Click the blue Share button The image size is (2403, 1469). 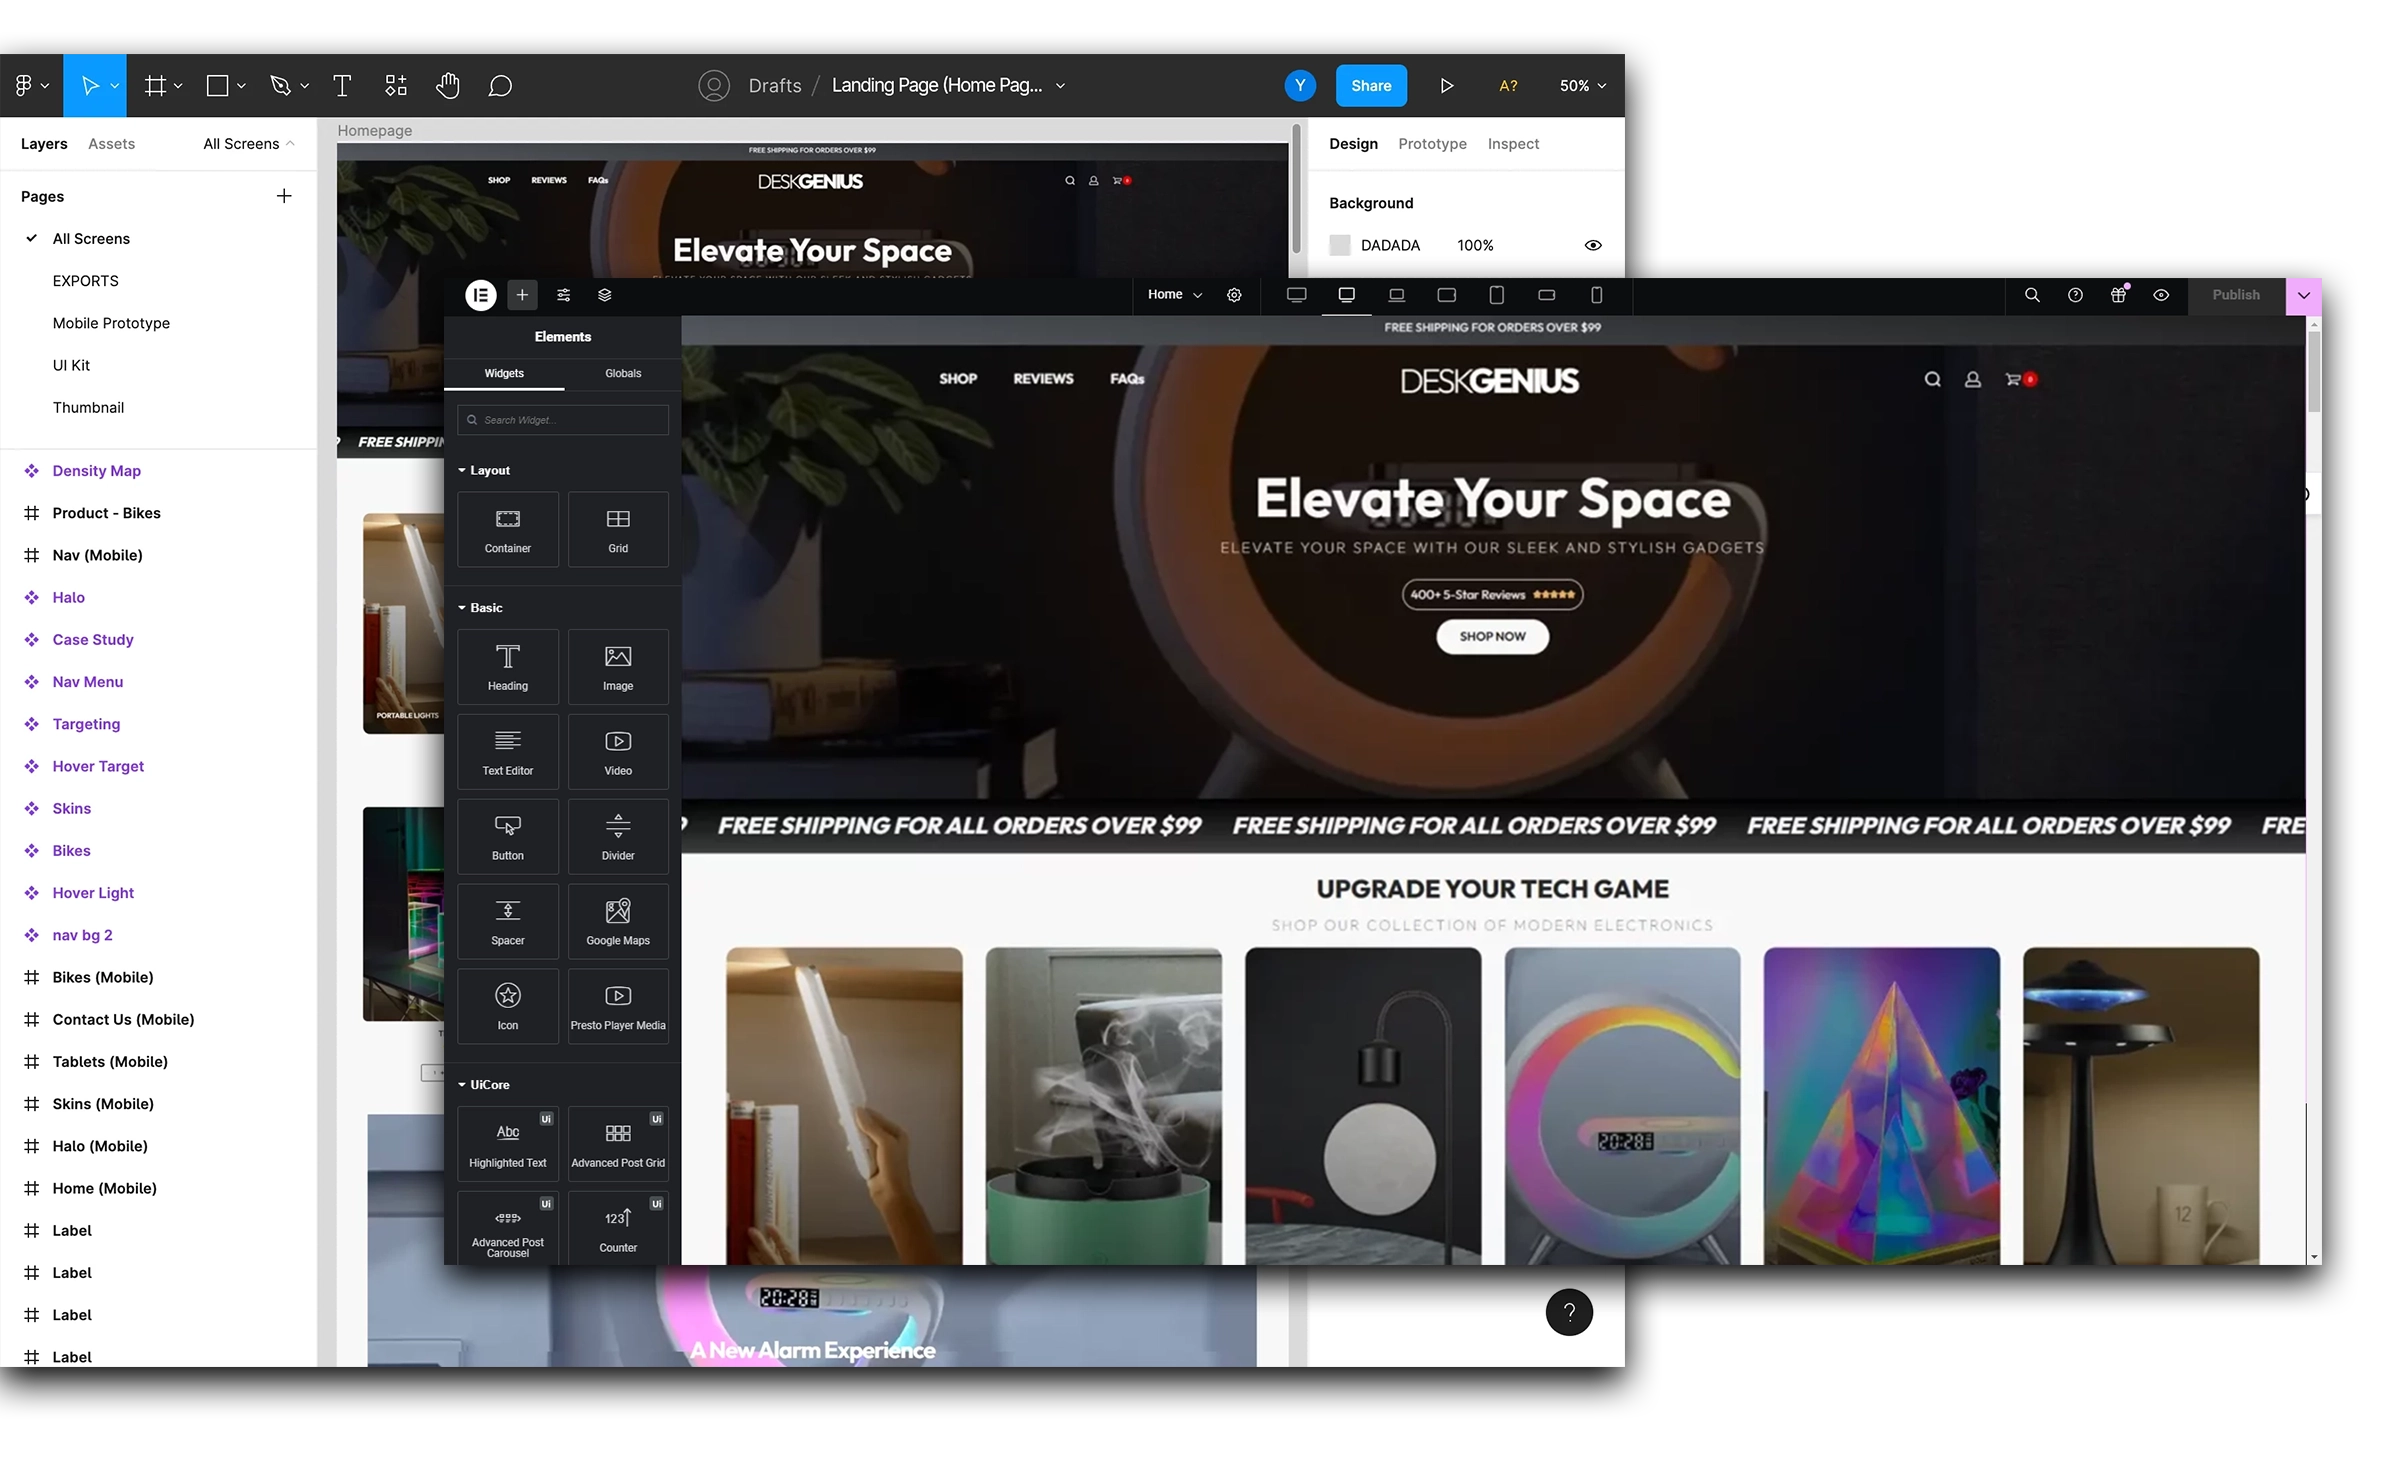pyautogui.click(x=1370, y=86)
